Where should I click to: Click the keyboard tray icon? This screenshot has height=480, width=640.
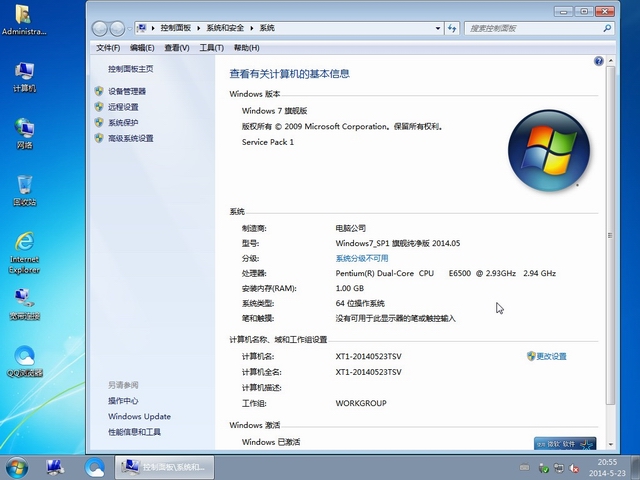pos(525,467)
